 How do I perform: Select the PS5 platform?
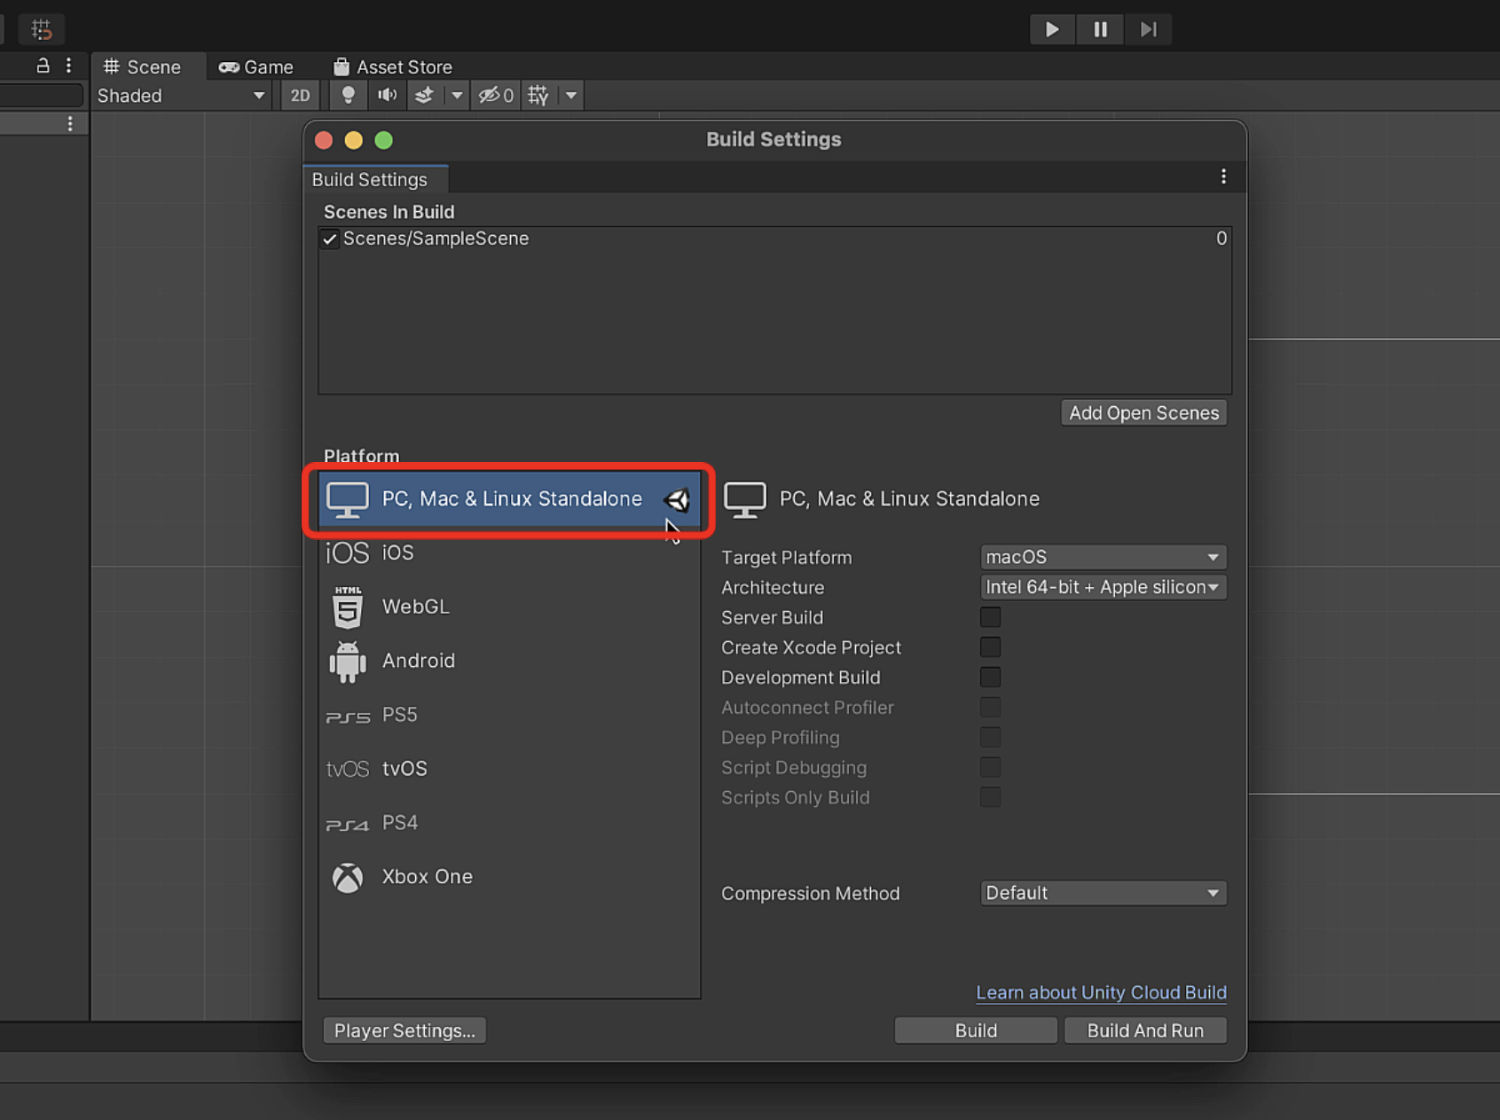[x=510, y=715]
